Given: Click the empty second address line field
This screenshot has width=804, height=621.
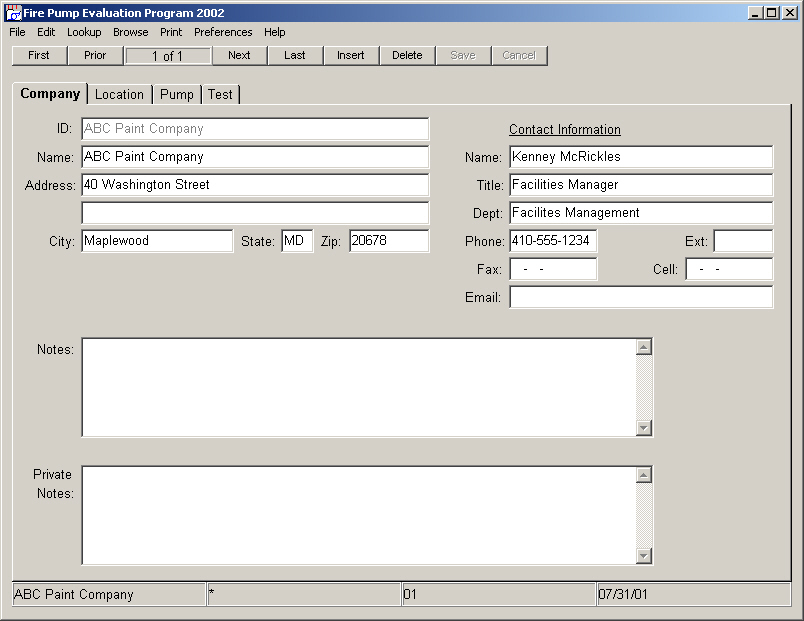Looking at the screenshot, I should click(255, 213).
